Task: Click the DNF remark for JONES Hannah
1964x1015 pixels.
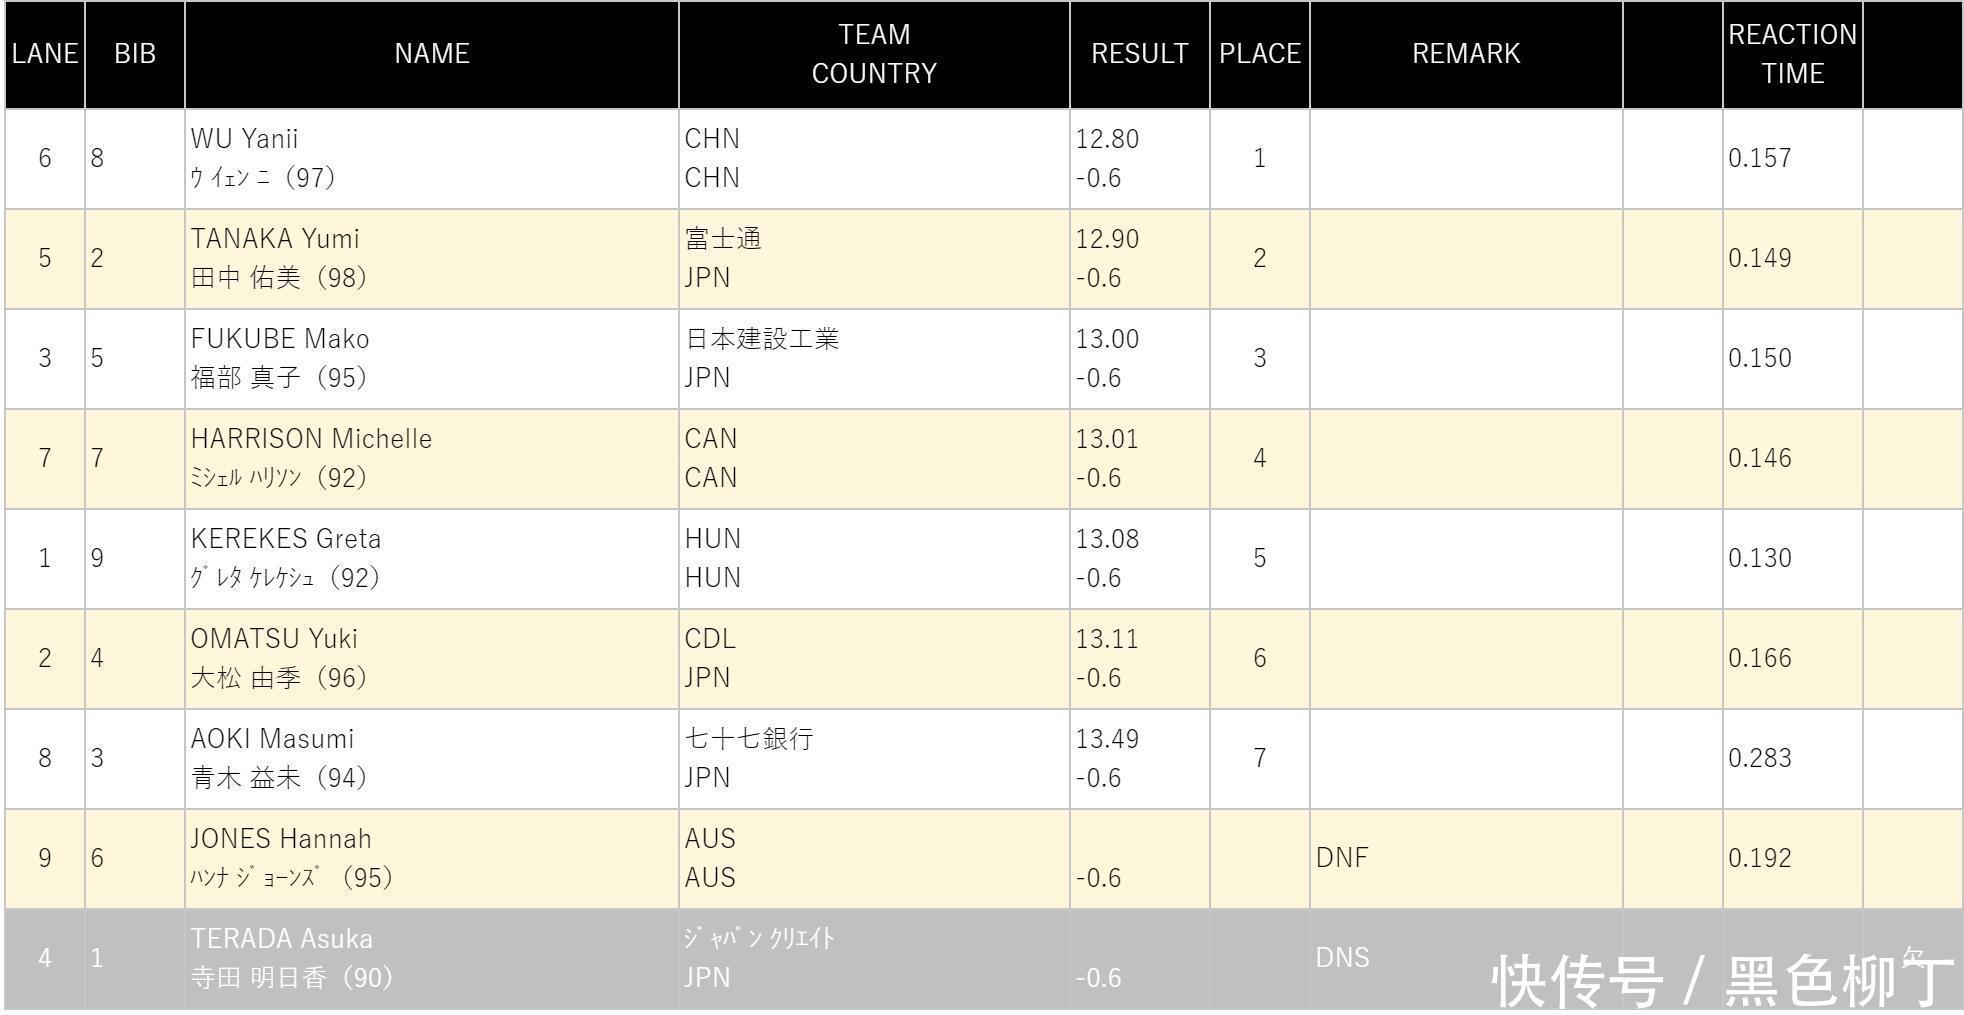Action: (x=1342, y=858)
